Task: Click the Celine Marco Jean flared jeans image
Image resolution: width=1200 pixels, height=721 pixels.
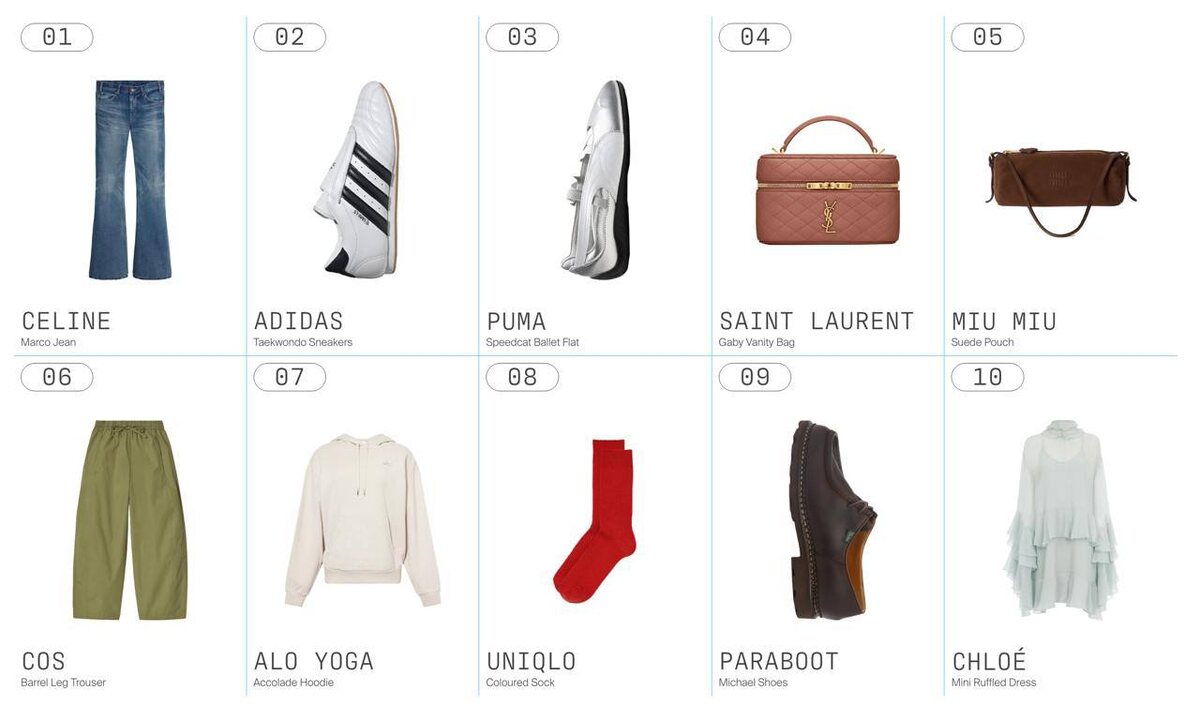Action: 130,180
